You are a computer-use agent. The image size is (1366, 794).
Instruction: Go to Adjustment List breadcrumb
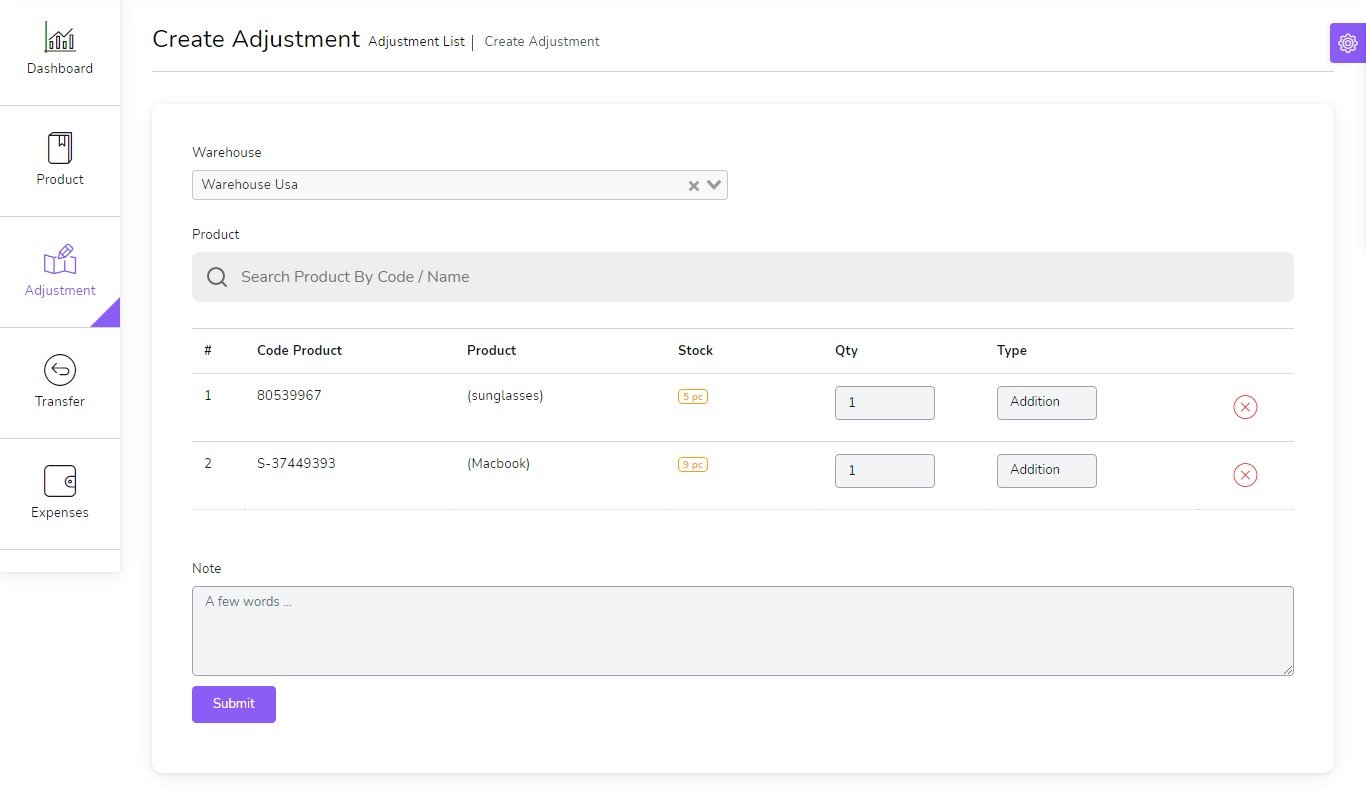[416, 42]
